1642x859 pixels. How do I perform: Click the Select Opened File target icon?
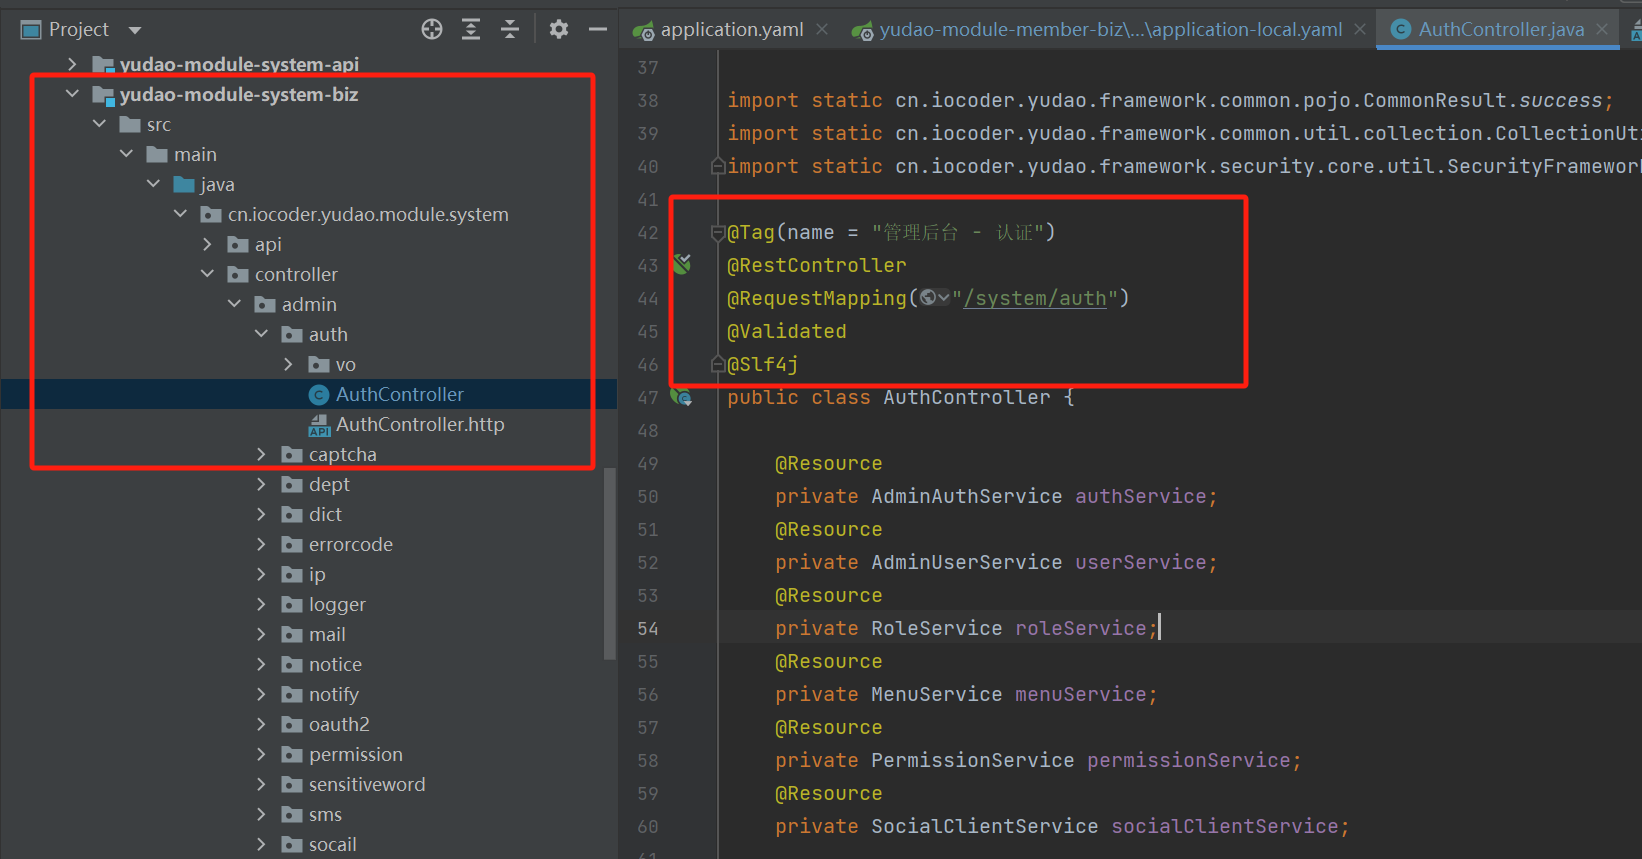click(x=432, y=29)
